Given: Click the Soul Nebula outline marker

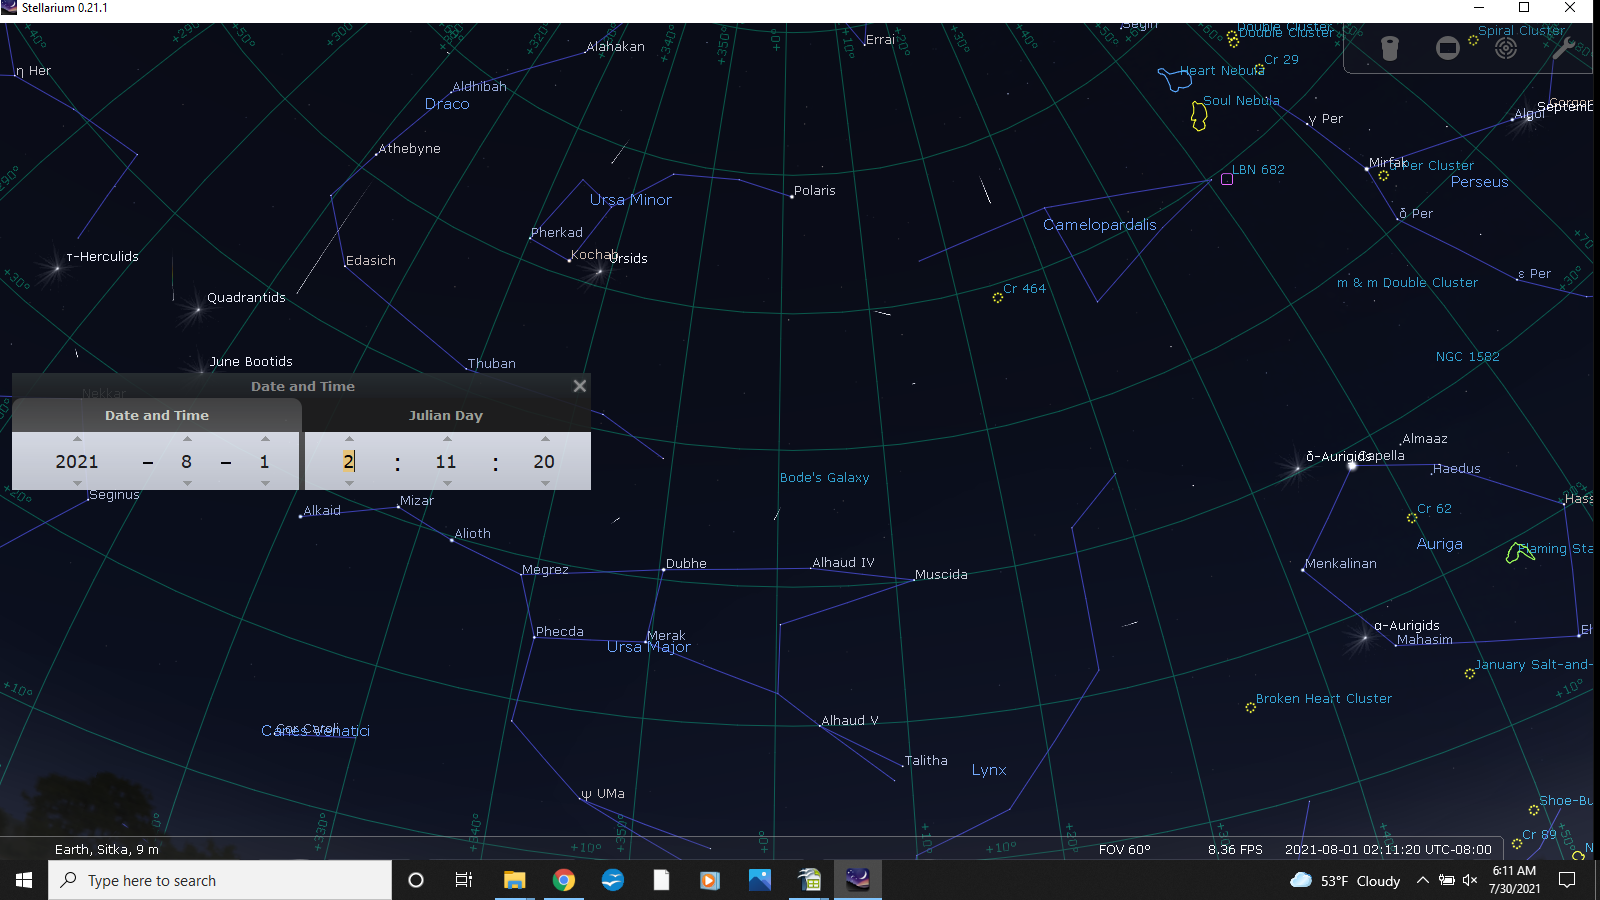Looking at the screenshot, I should [1197, 117].
